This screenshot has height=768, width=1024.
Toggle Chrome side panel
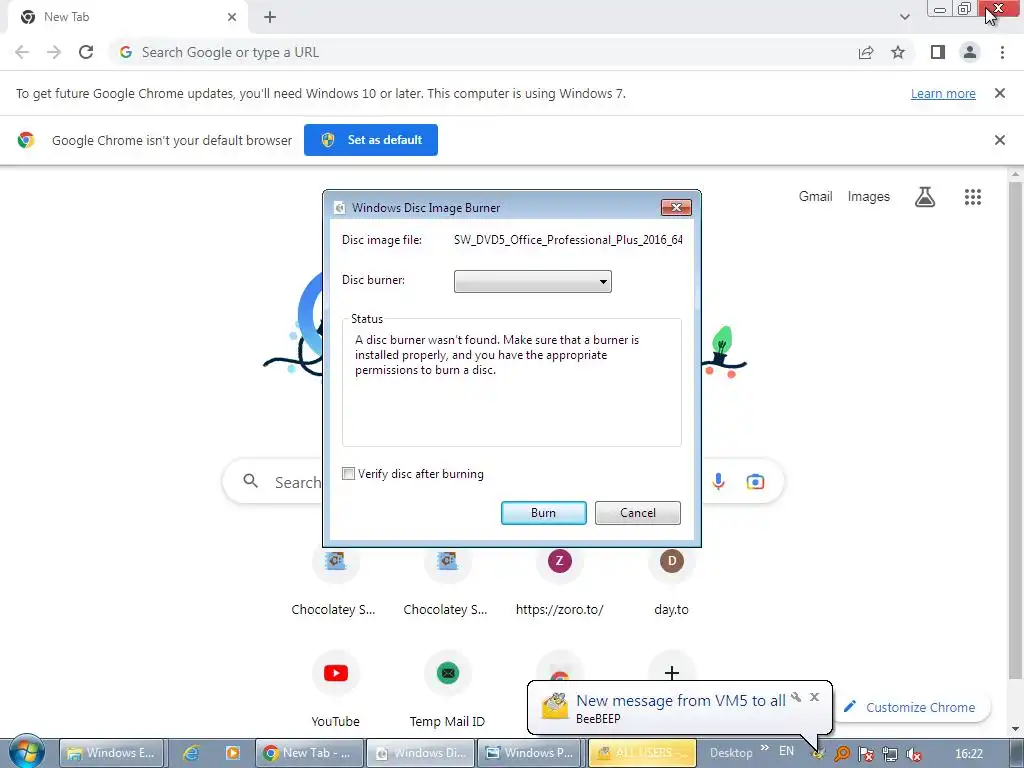(x=938, y=52)
